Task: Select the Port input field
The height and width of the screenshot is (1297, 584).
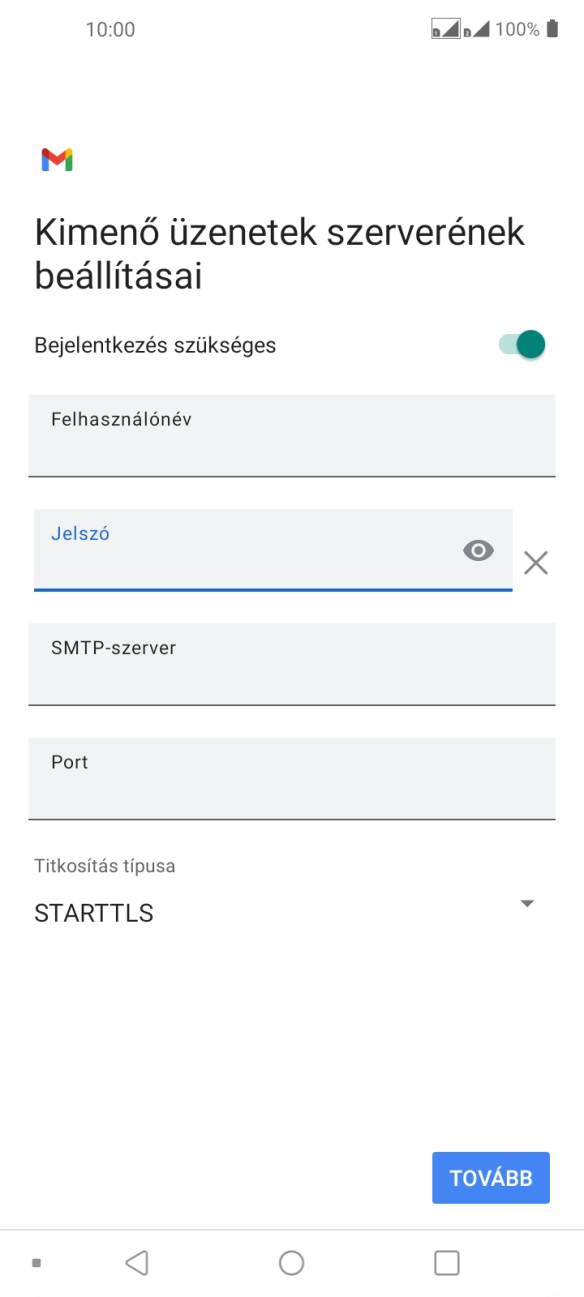Action: point(291,778)
